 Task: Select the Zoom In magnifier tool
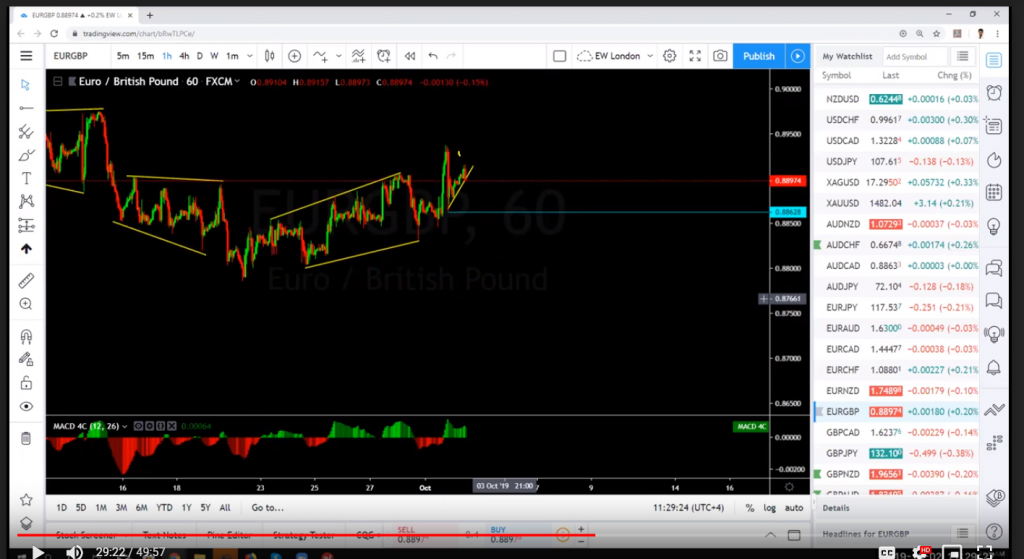click(26, 304)
